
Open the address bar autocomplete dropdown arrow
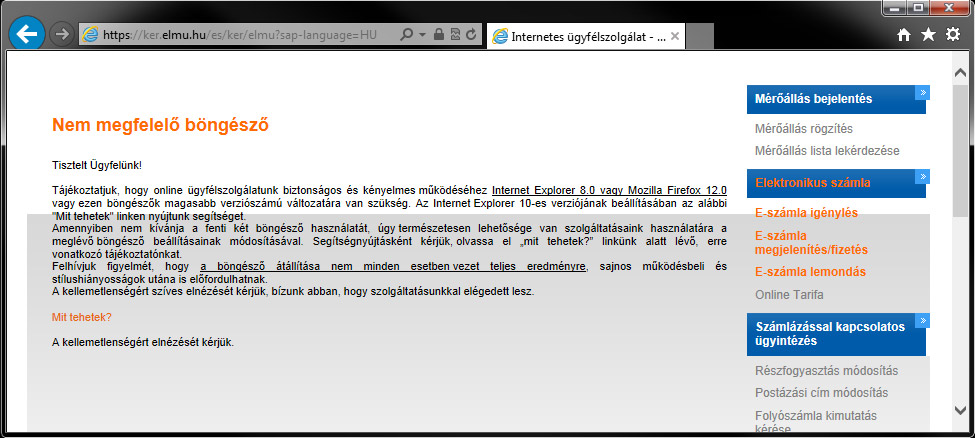(423, 35)
